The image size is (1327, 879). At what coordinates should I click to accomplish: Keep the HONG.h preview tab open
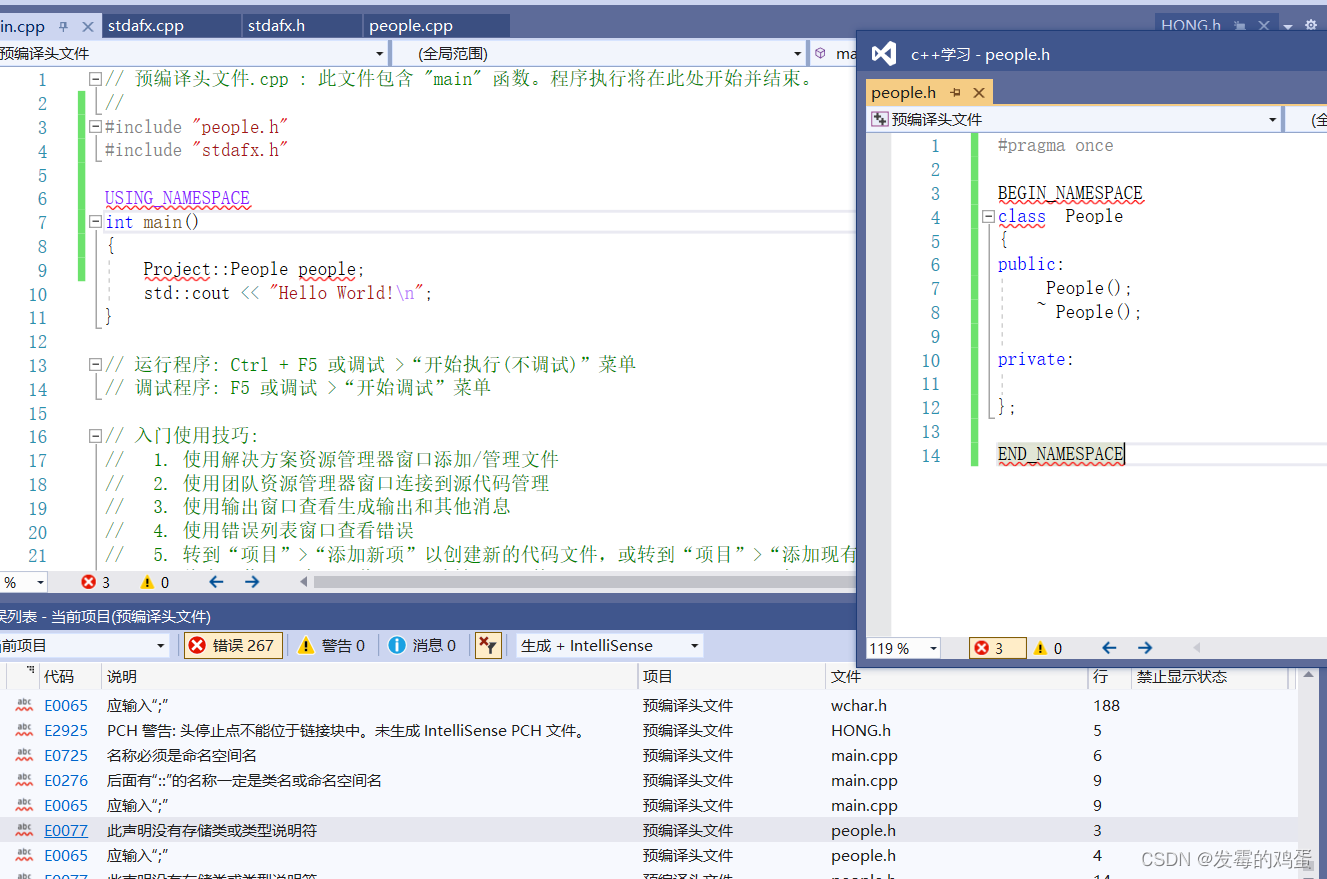(x=1240, y=27)
